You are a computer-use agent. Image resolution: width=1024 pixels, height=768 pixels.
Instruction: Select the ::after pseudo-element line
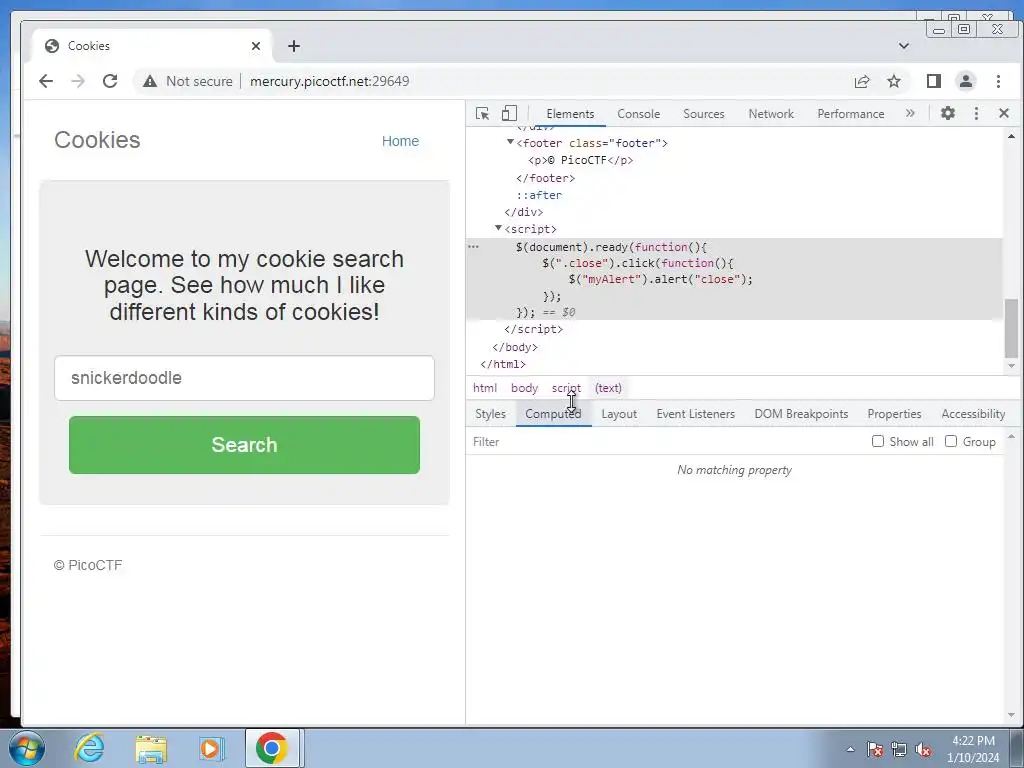[539, 195]
